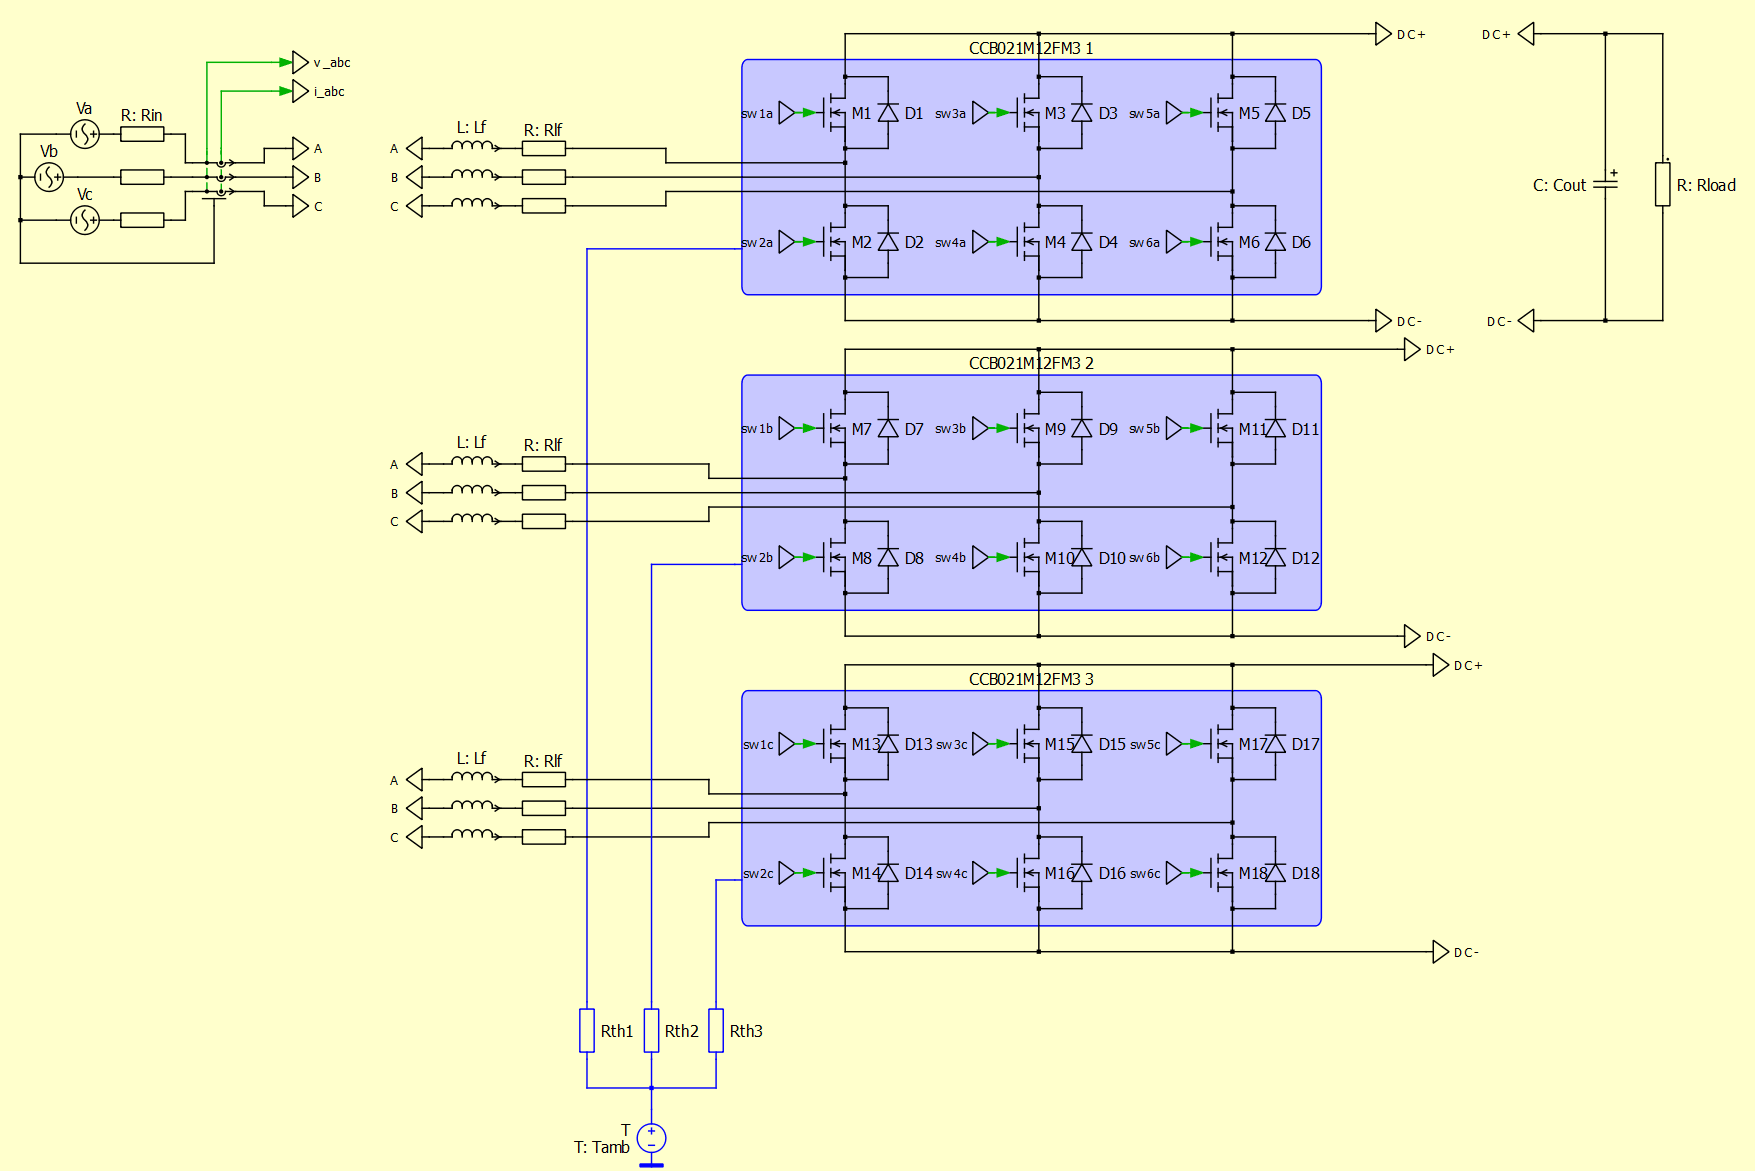This screenshot has height=1171, width=1755.
Task: Select the M18 MOSFET
Action: coord(1222,873)
